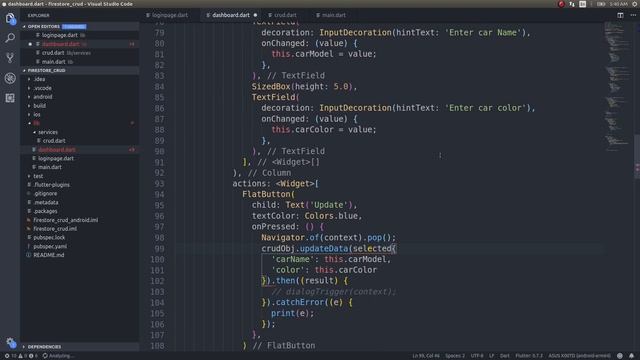
Task: Click the line and column indicator in status bar
Action: [425, 356]
